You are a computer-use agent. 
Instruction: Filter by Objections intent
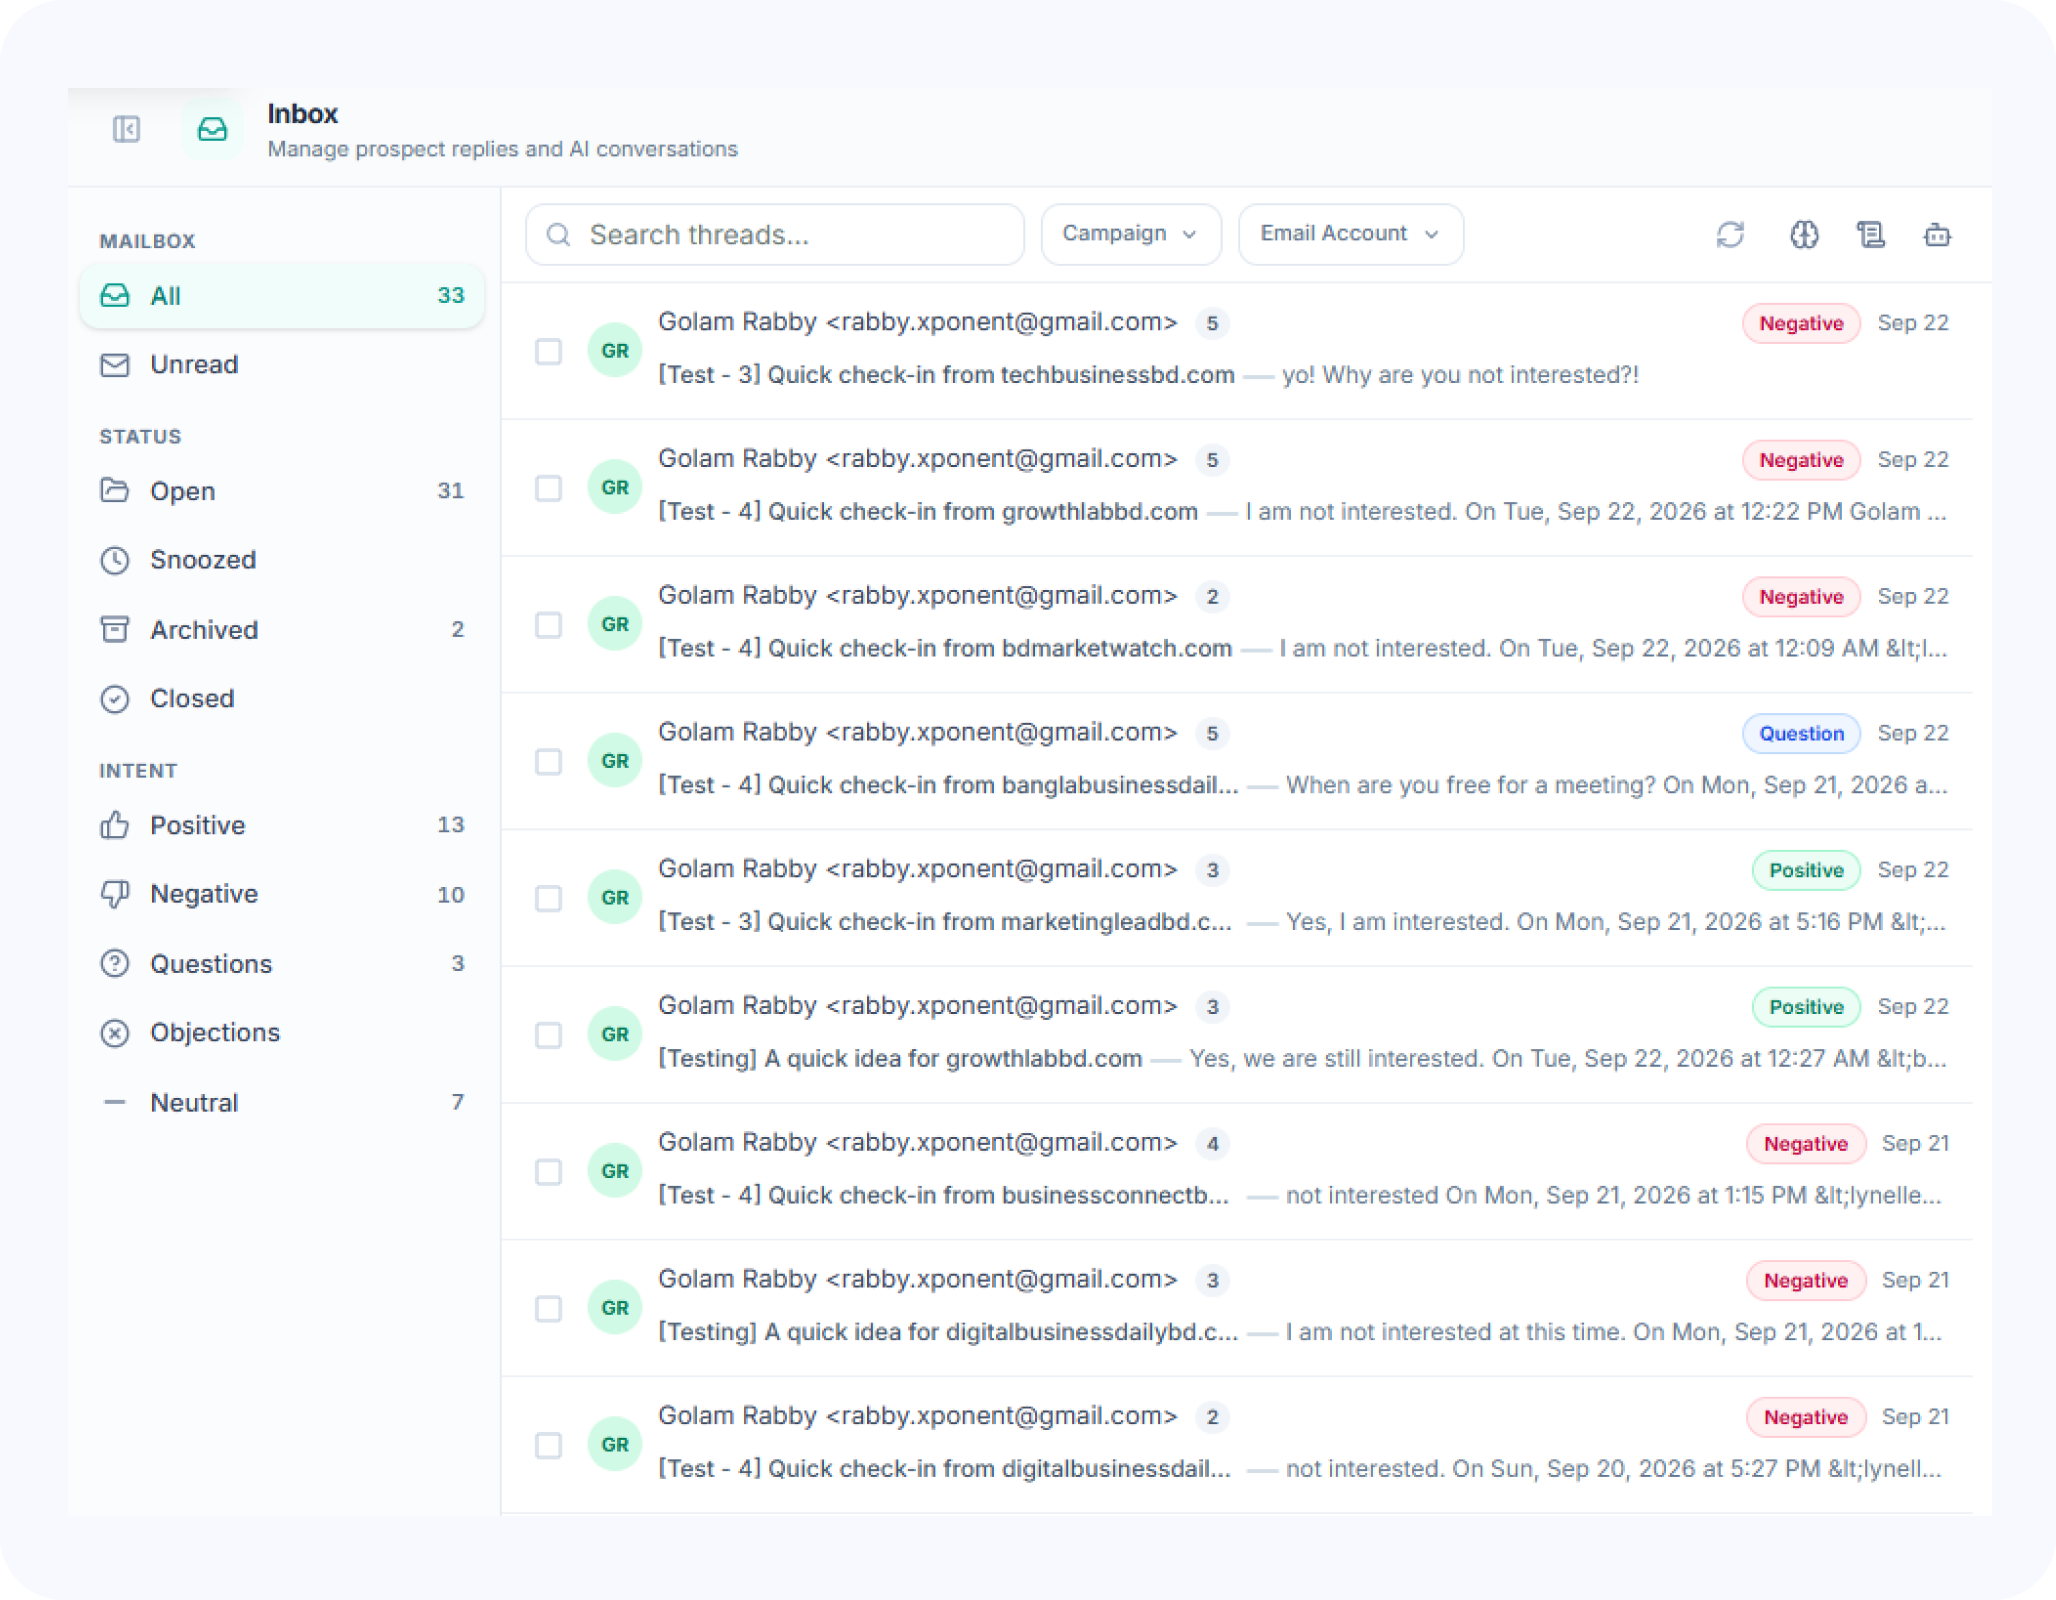282,1033
